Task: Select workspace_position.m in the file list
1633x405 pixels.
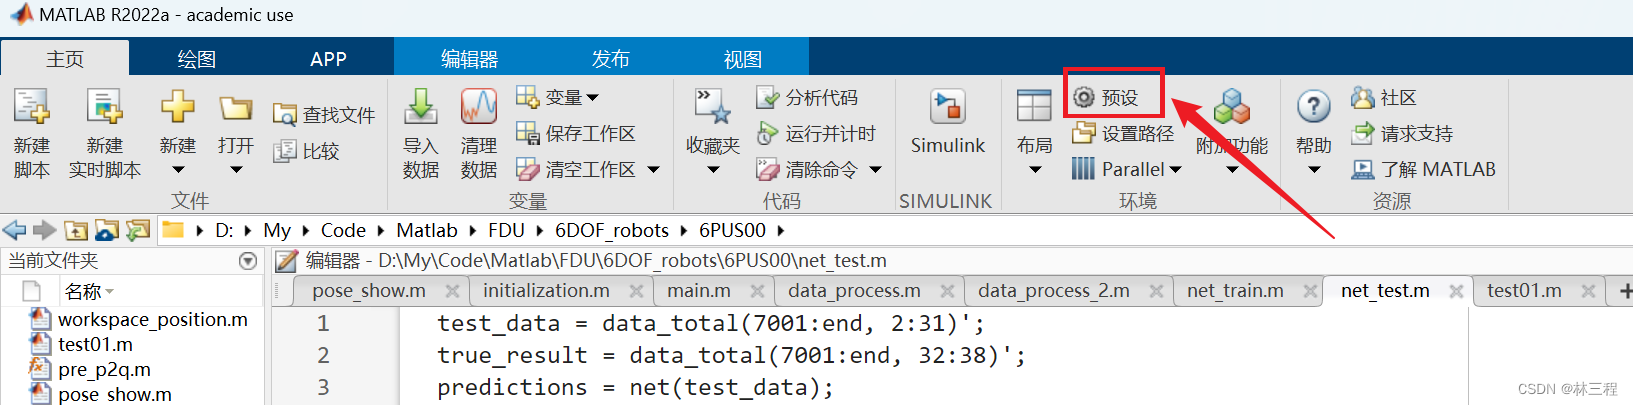Action: coord(152,319)
